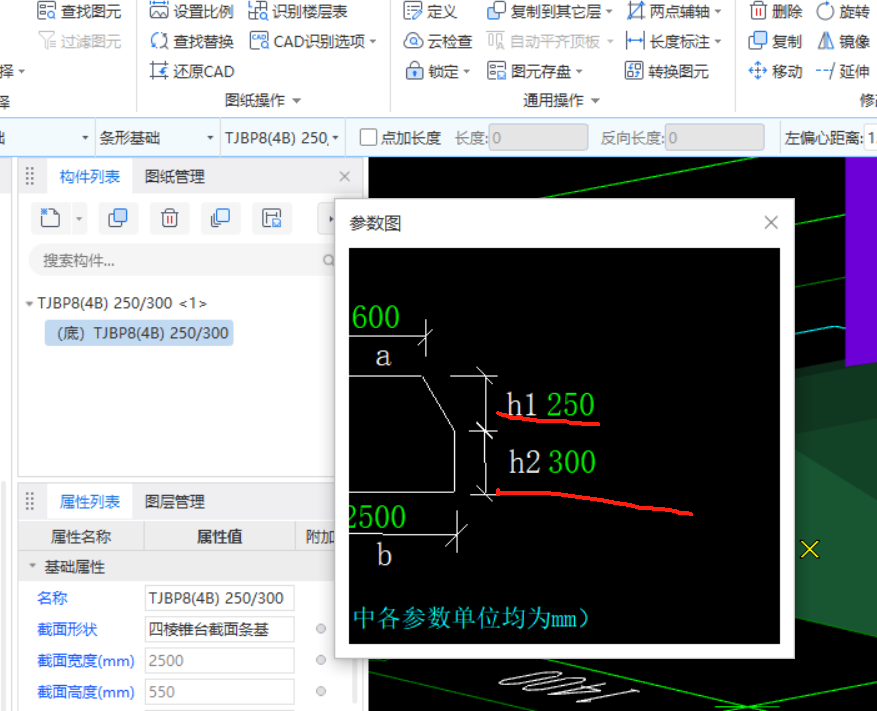Collapse the TJBP8(4B) 250/300 <1> tree node

[x=29, y=304]
